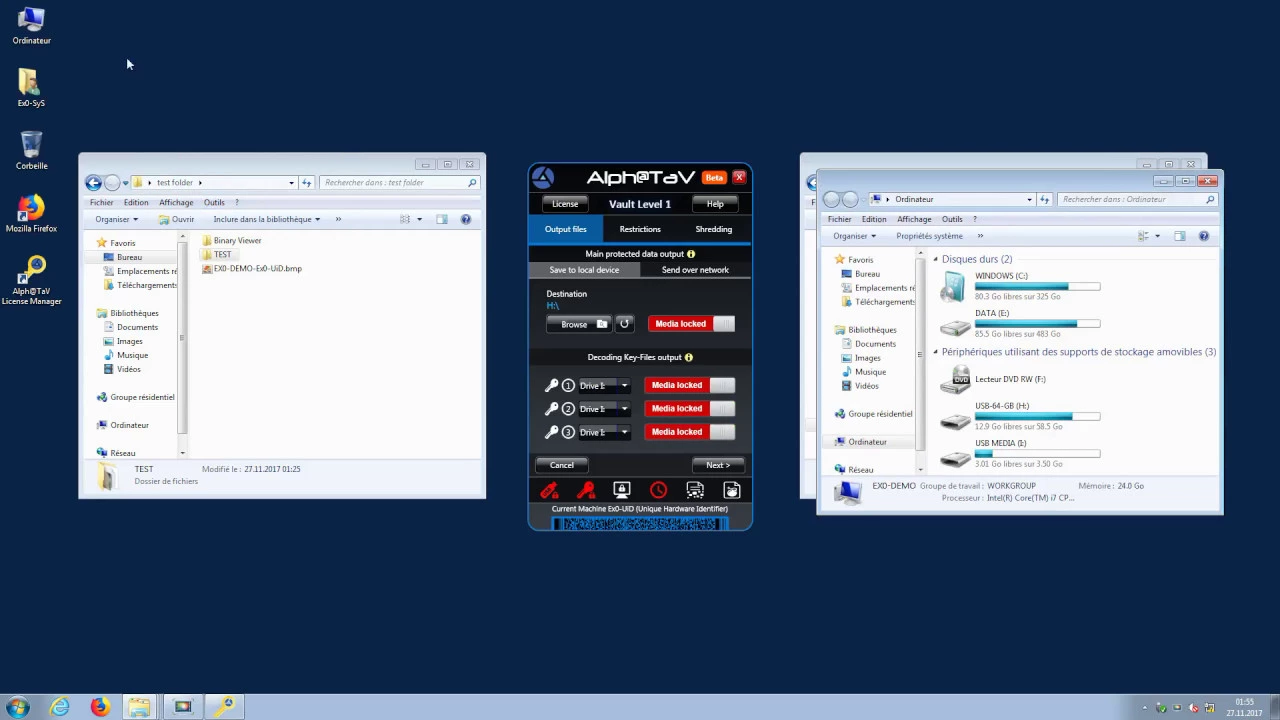Click the back arrow in test folder window
The image size is (1280, 720).
coord(93,182)
